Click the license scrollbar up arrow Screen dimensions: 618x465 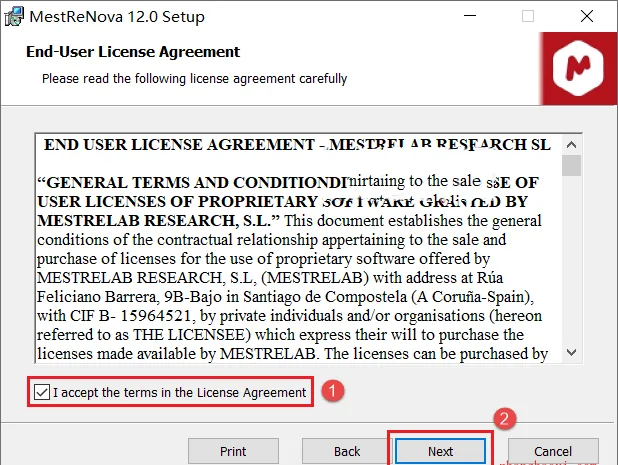pyautogui.click(x=571, y=145)
